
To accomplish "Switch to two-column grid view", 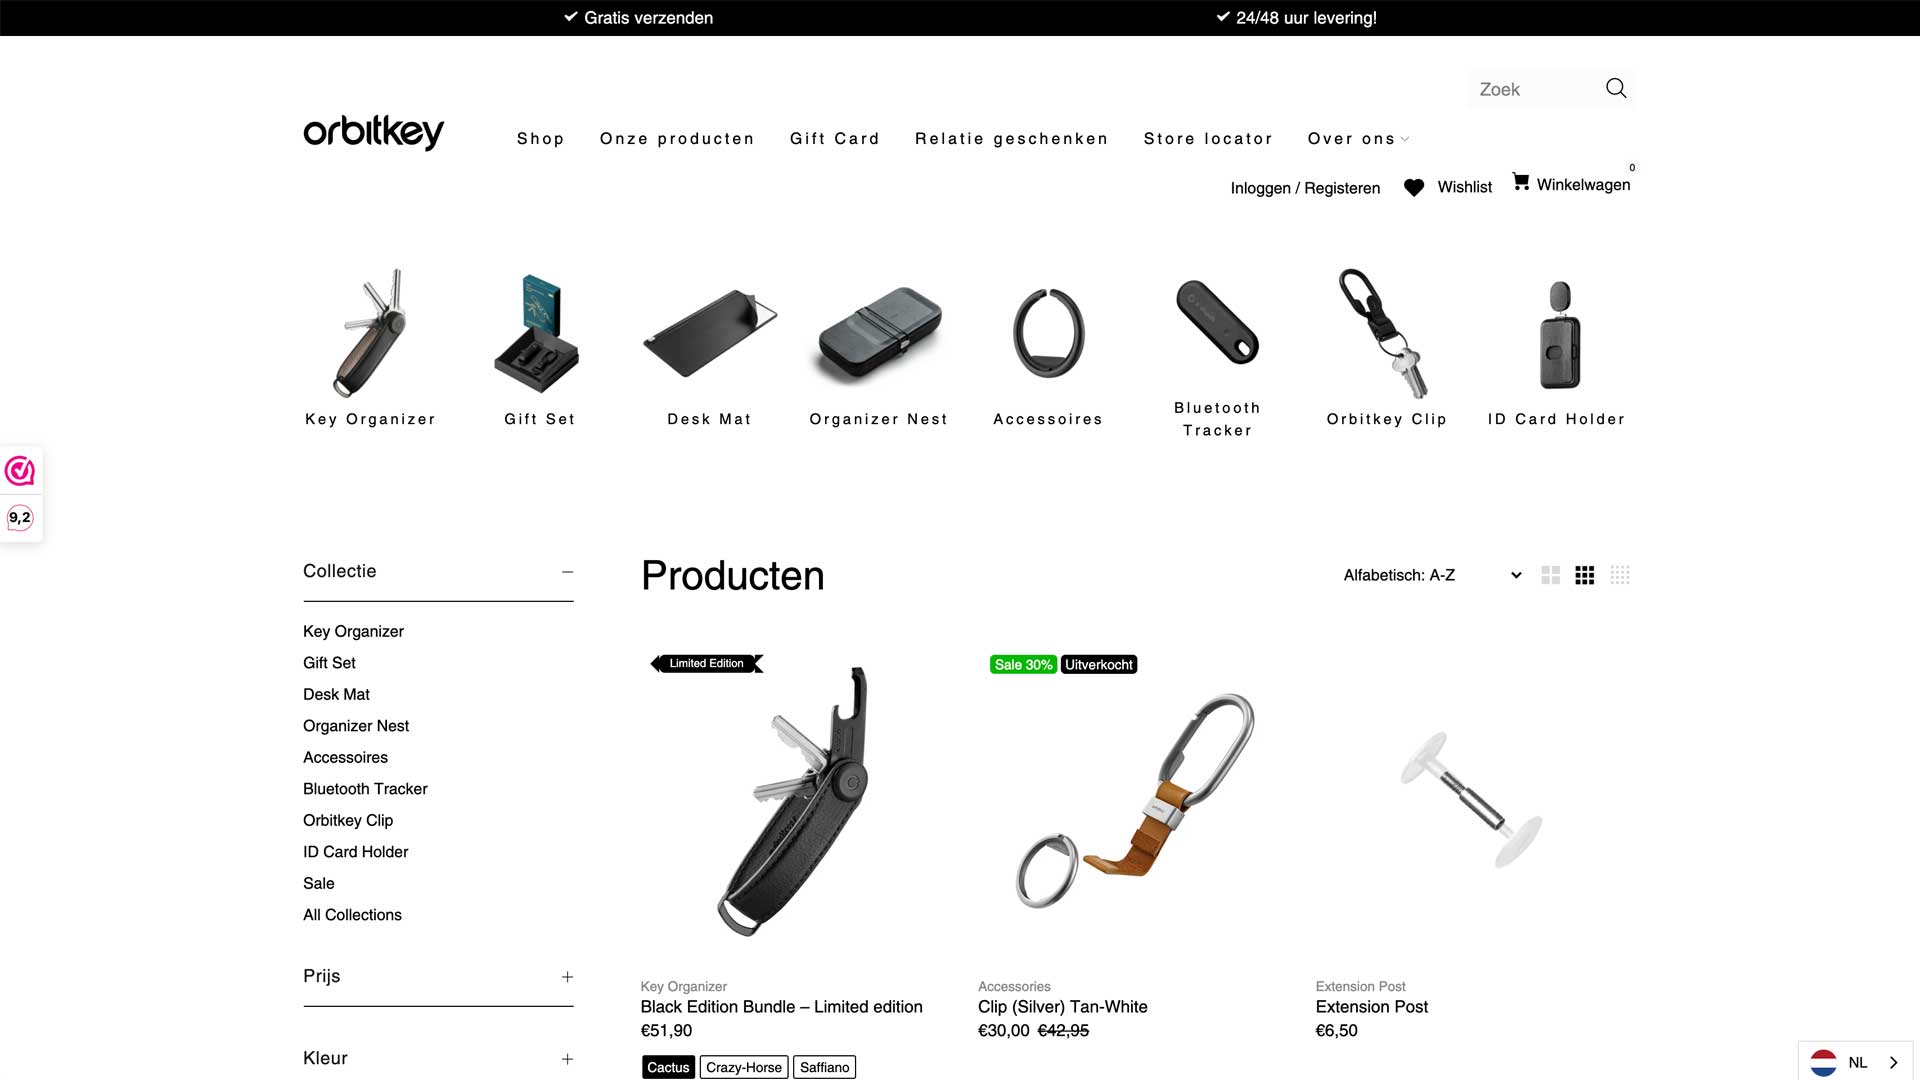I will click(1551, 575).
